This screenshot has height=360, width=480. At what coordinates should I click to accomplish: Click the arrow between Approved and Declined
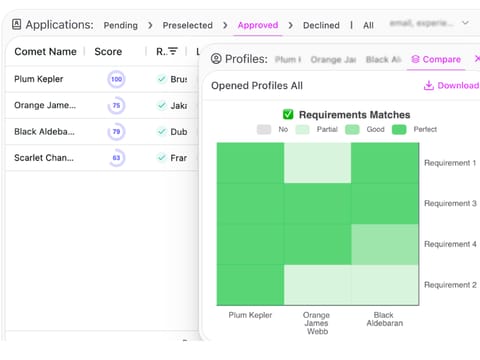coord(291,25)
